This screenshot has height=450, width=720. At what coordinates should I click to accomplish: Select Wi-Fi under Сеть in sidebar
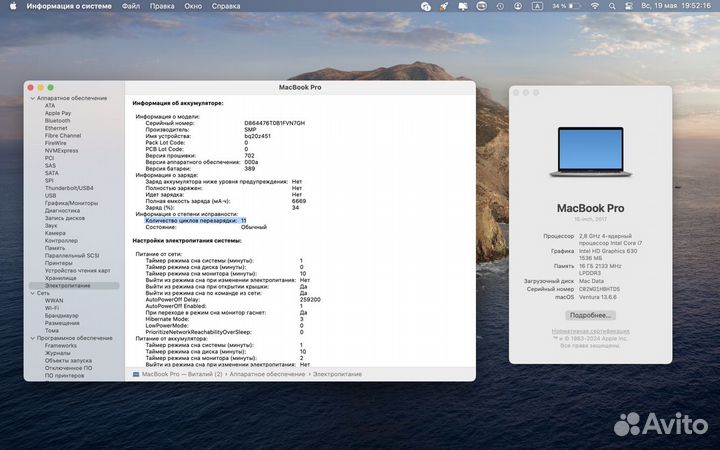pyautogui.click(x=52, y=308)
